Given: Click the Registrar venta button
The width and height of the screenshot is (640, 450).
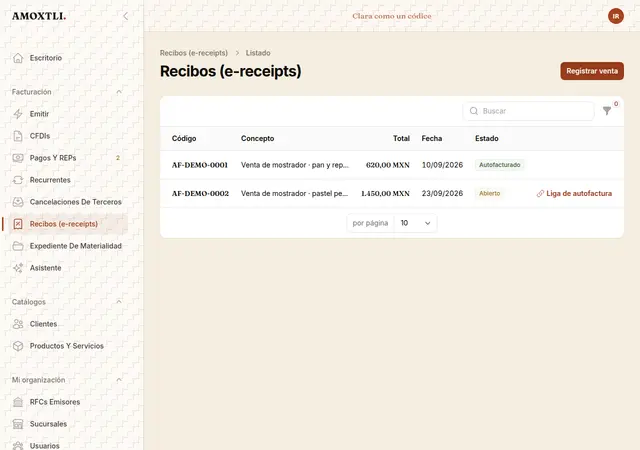Looking at the screenshot, I should click(x=592, y=71).
